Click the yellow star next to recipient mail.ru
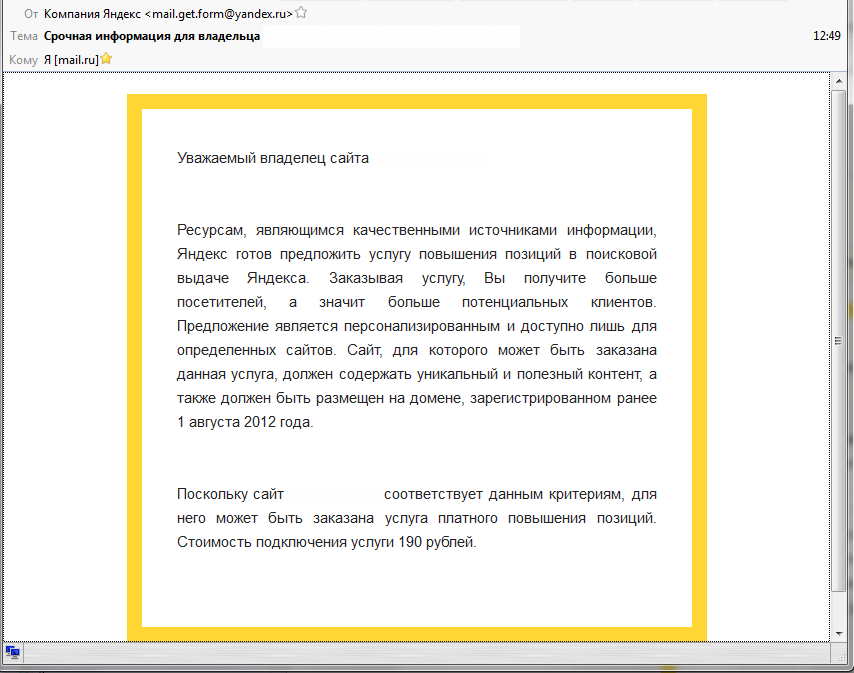The image size is (854, 673). [x=106, y=59]
